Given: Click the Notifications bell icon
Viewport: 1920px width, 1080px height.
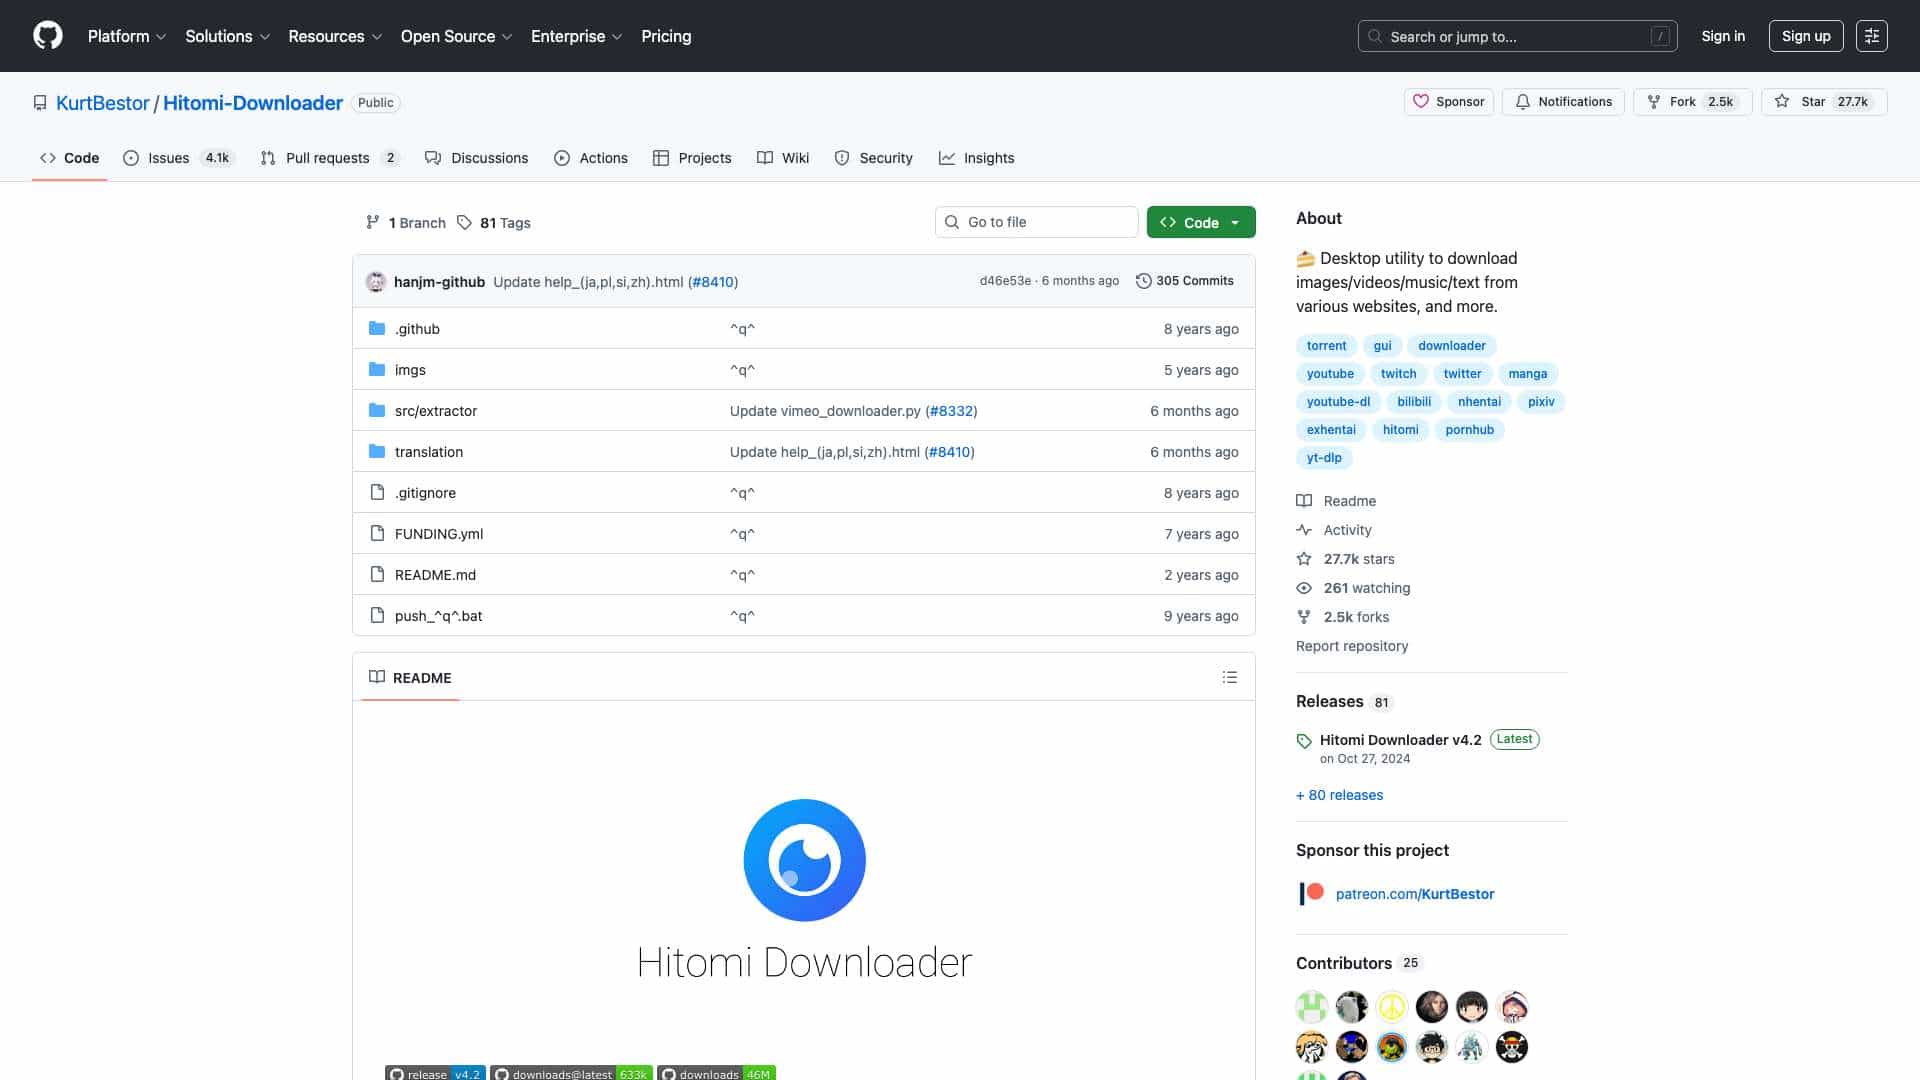Looking at the screenshot, I should coord(1522,102).
